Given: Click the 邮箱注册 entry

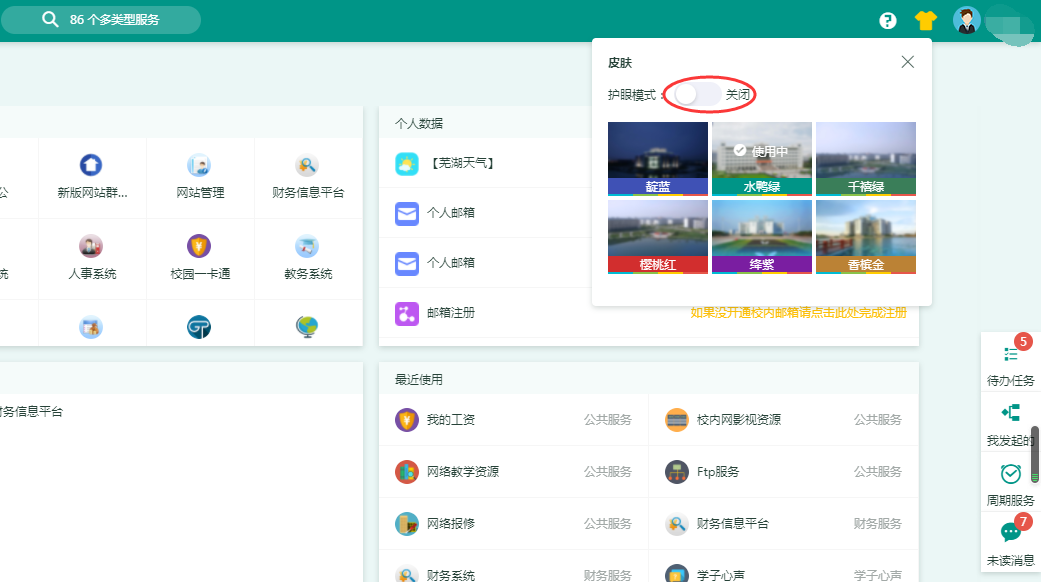Looking at the screenshot, I should click(x=450, y=313).
